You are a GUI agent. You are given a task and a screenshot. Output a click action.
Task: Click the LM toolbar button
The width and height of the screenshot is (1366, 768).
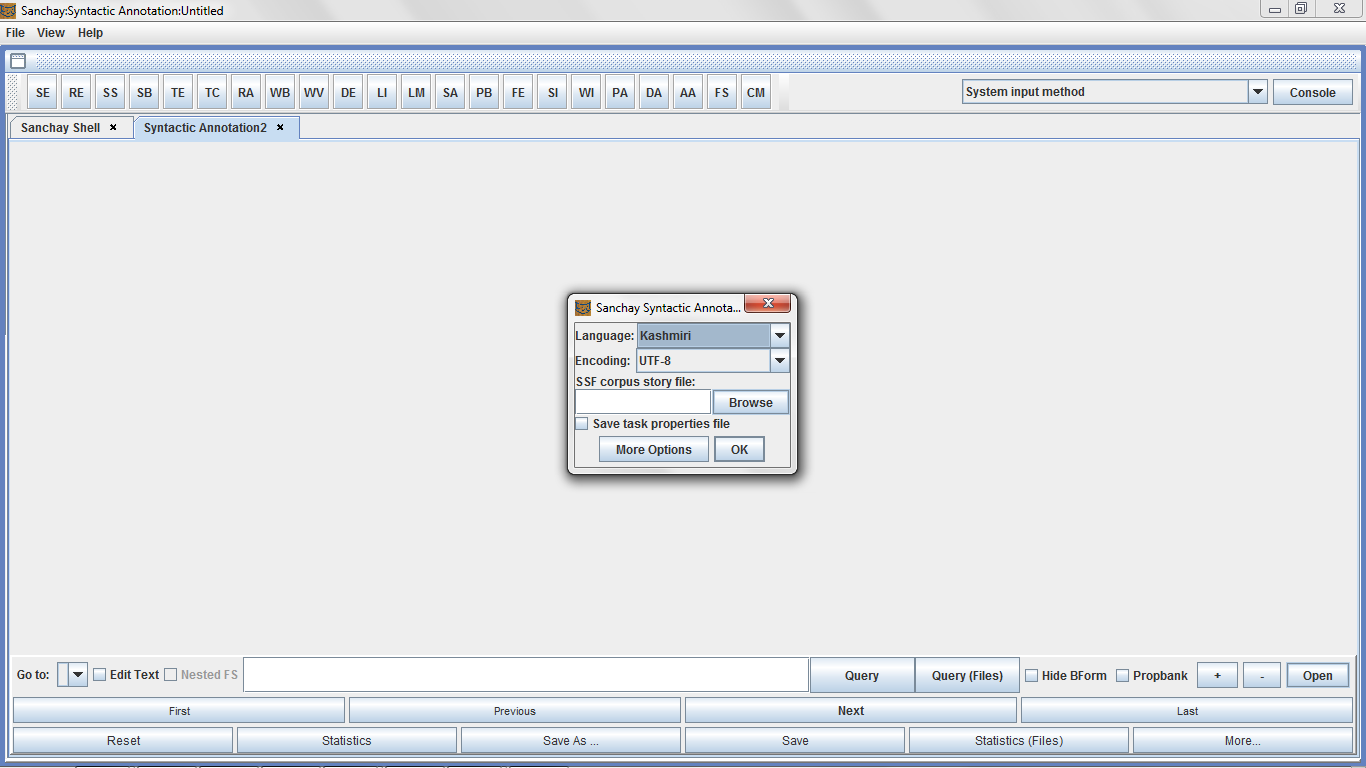pos(417,92)
